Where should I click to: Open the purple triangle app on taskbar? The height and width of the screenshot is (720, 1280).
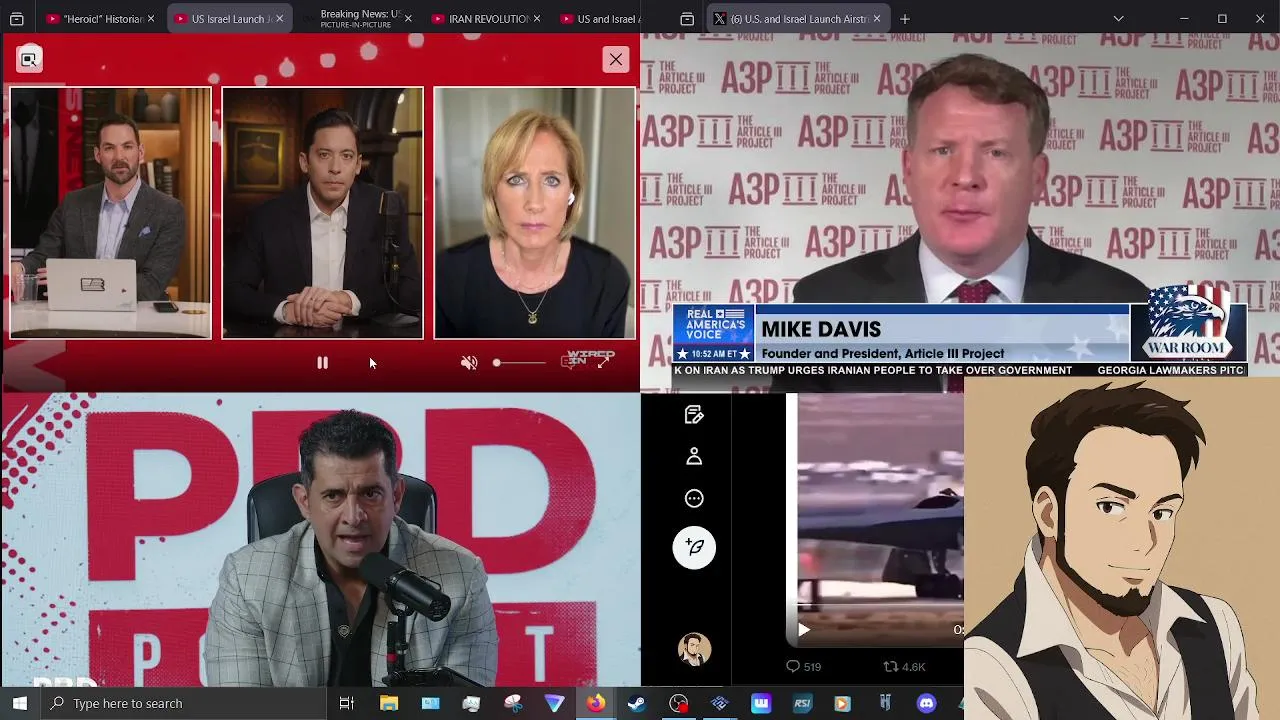(554, 703)
